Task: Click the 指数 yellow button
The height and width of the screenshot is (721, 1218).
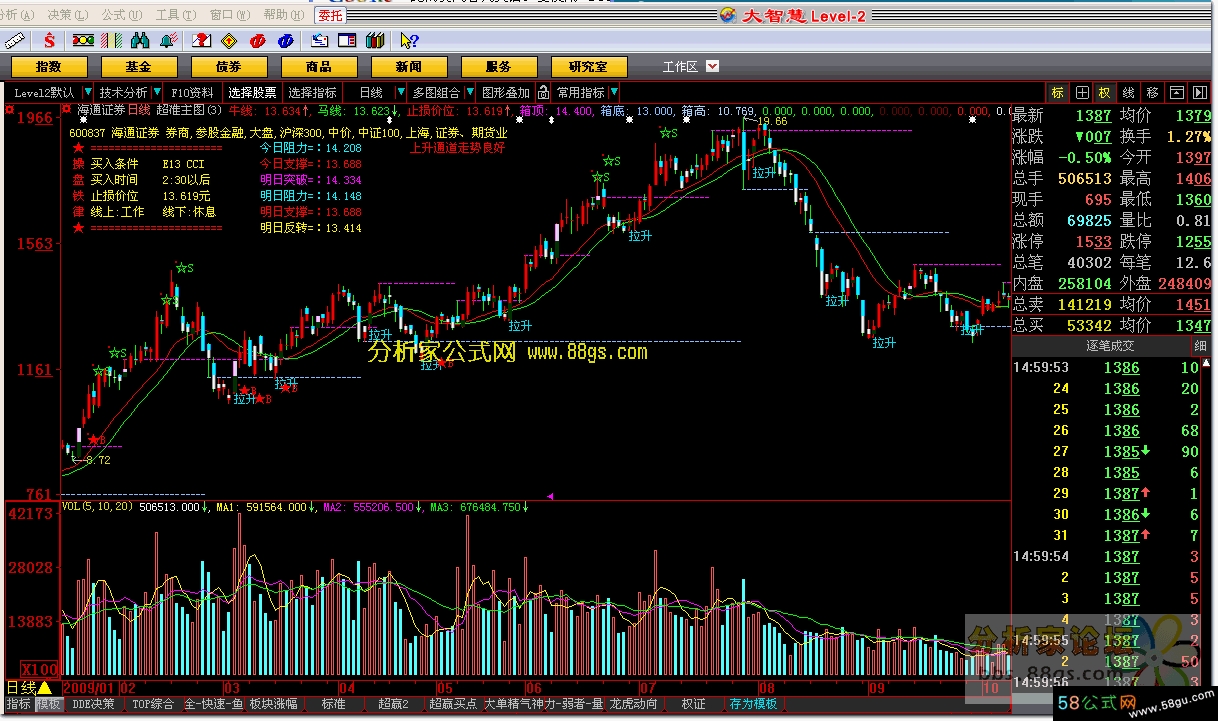Action: [x=48, y=67]
